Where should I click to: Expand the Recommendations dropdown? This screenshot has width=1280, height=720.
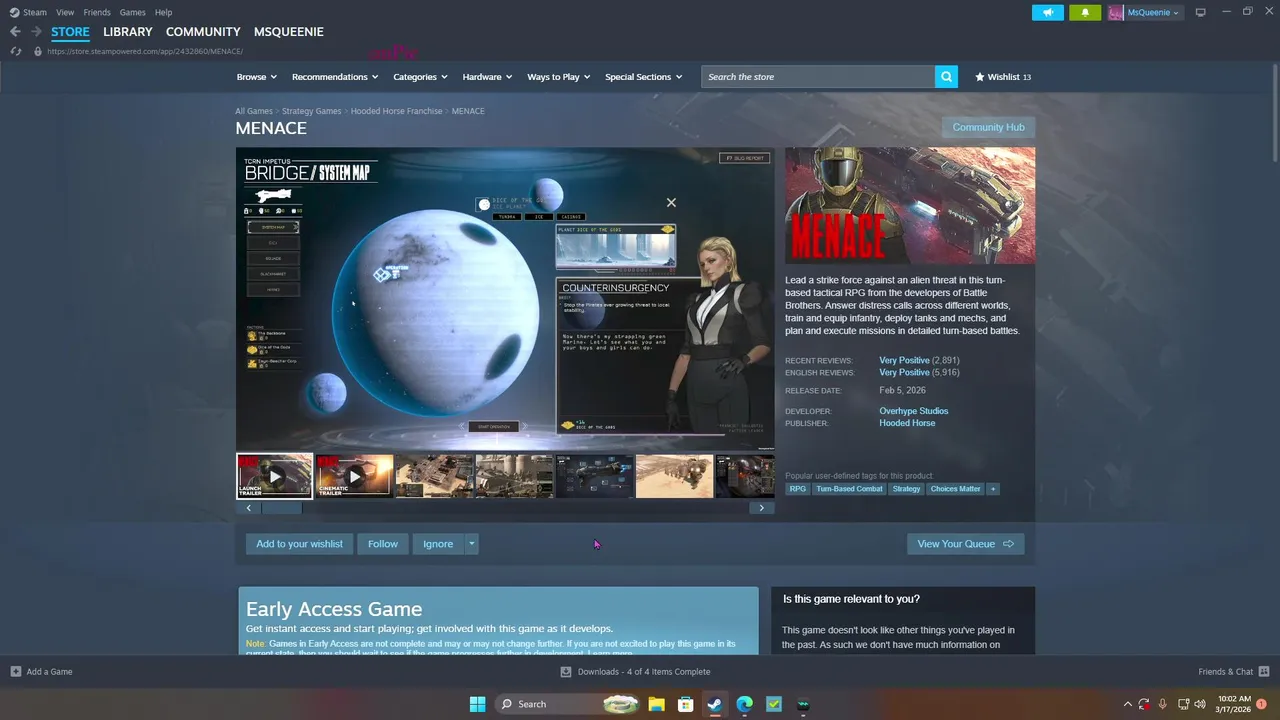(x=335, y=77)
